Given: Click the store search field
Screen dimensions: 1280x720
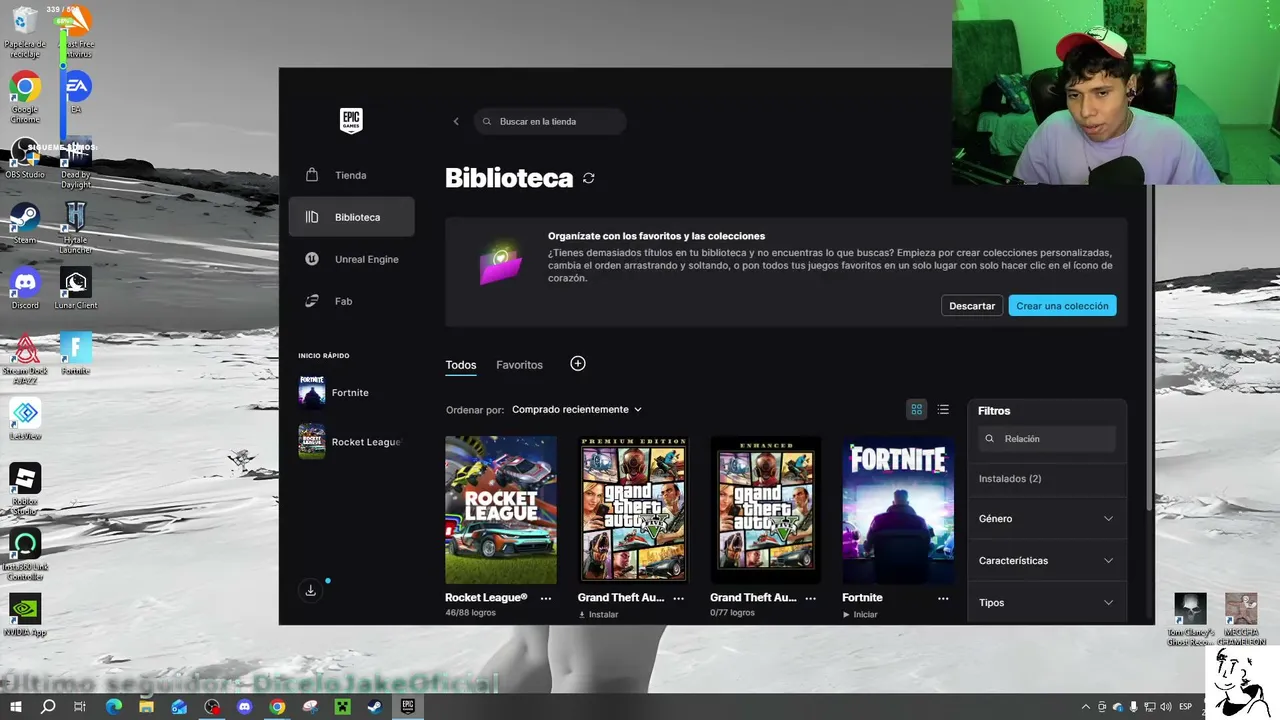Looking at the screenshot, I should [550, 122].
